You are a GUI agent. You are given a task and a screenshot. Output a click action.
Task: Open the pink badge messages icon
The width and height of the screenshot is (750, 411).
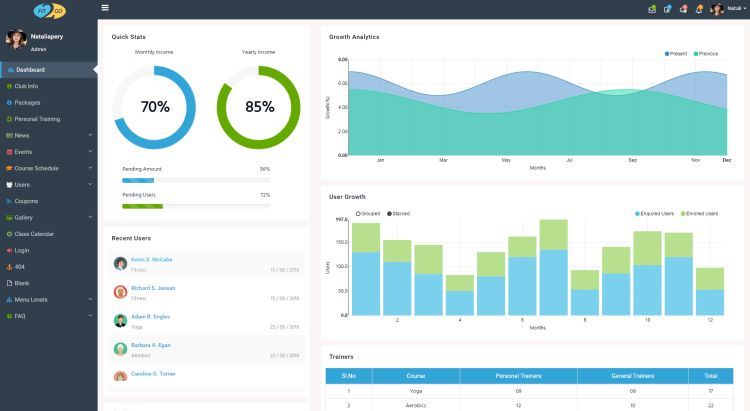(x=684, y=9)
